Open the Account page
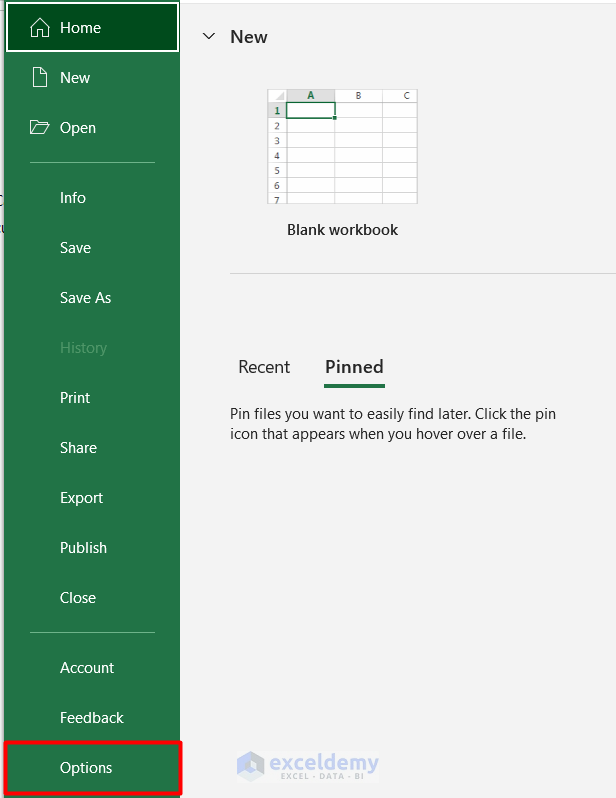 click(87, 668)
